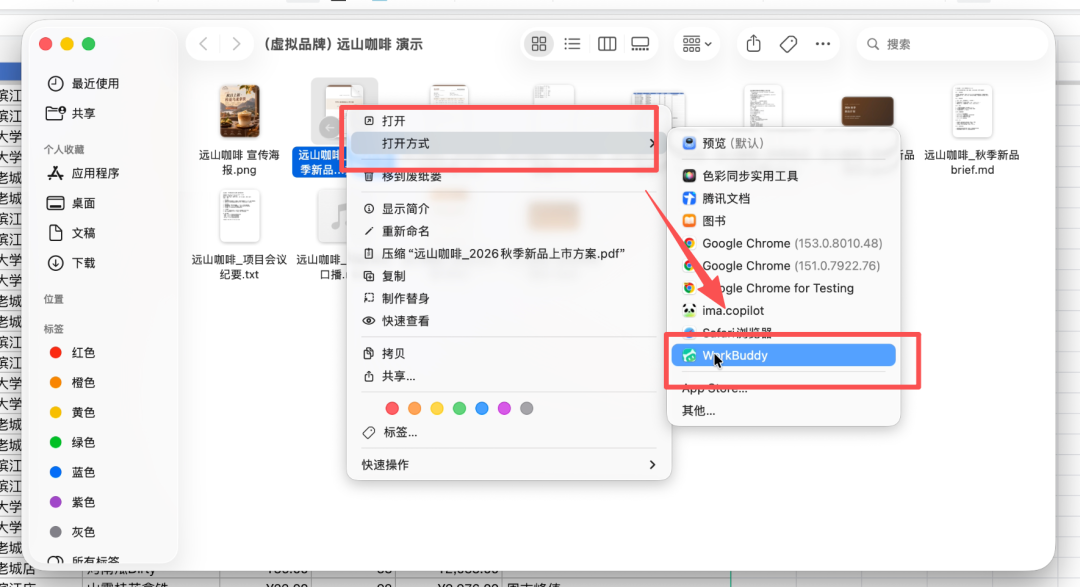Screen dimensions: 1080x587
Task: Switch Finder to list view
Action: point(572,44)
